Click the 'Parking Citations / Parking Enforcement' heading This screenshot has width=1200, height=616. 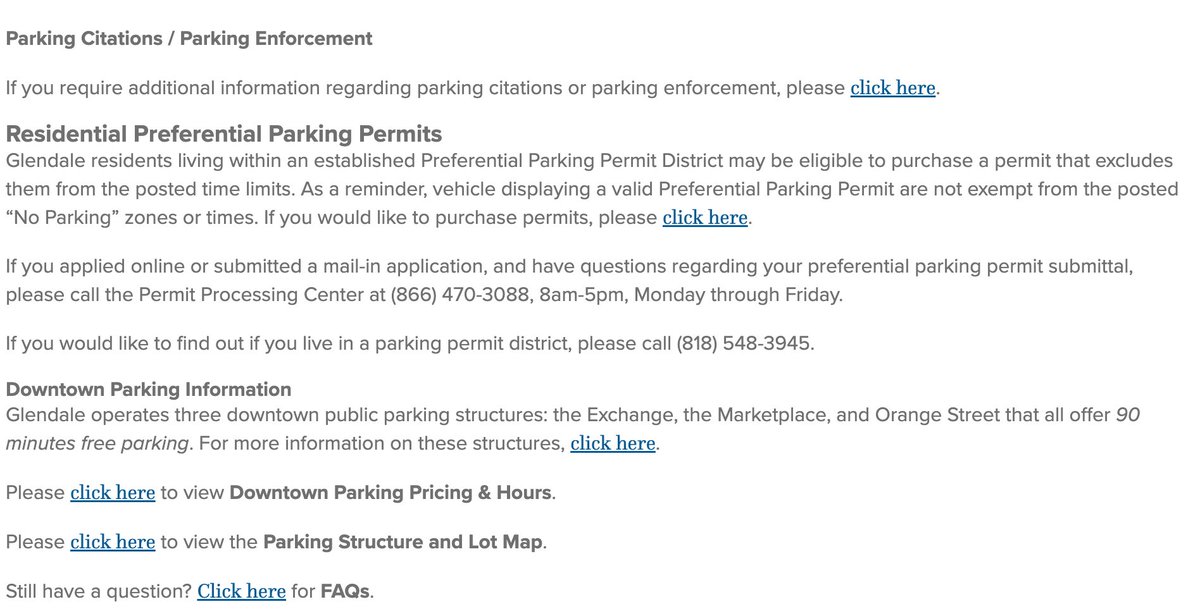tap(189, 39)
